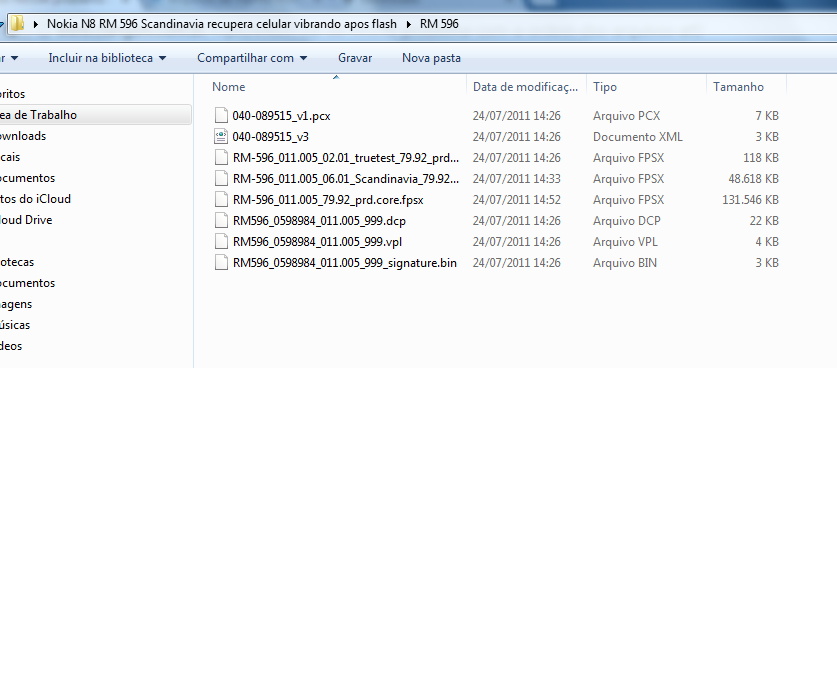
Task: Click name RM596_0598984_011.005_999_signature.bin
Action: (345, 263)
